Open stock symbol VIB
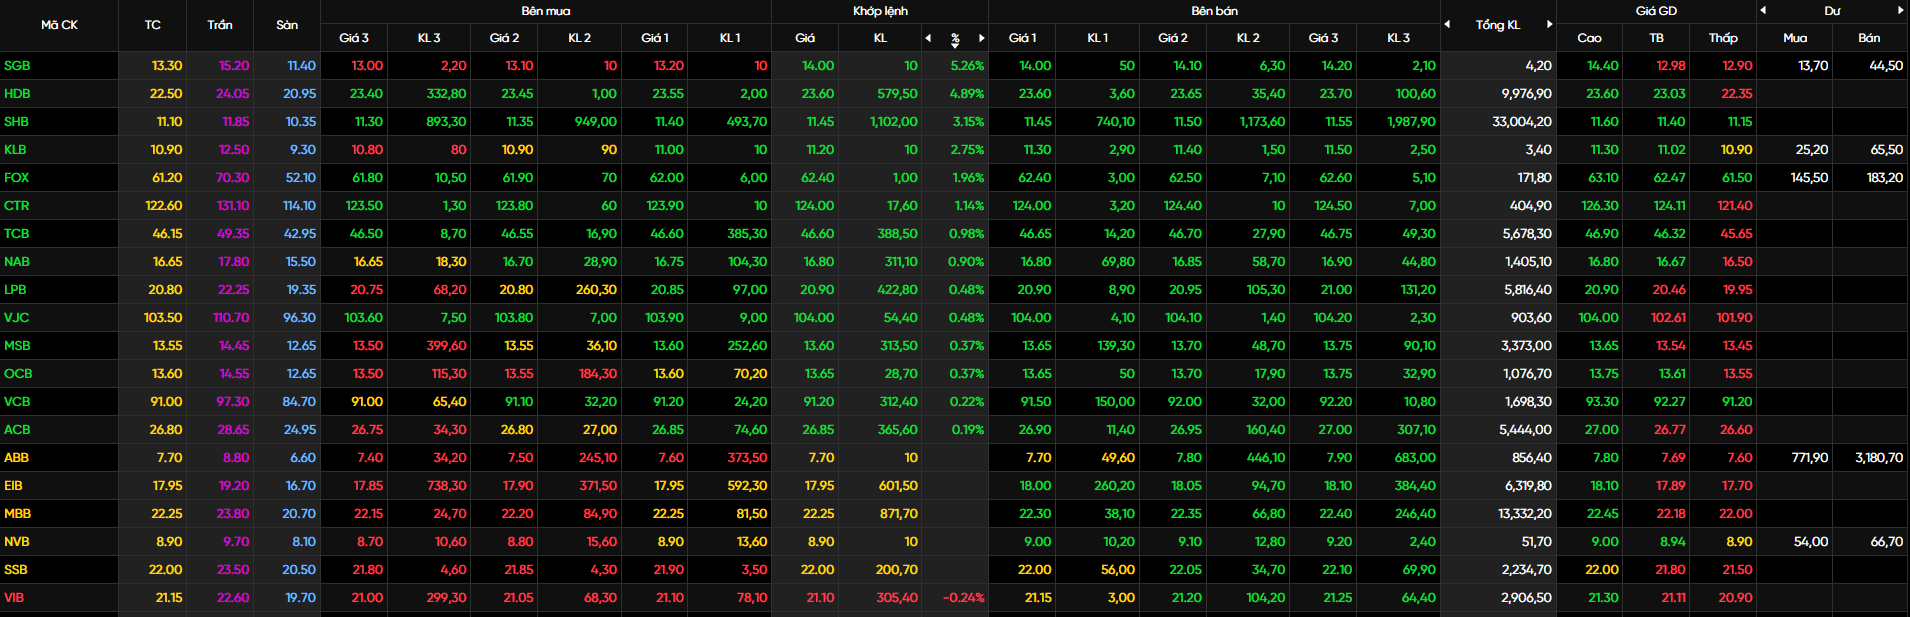 (x=14, y=598)
